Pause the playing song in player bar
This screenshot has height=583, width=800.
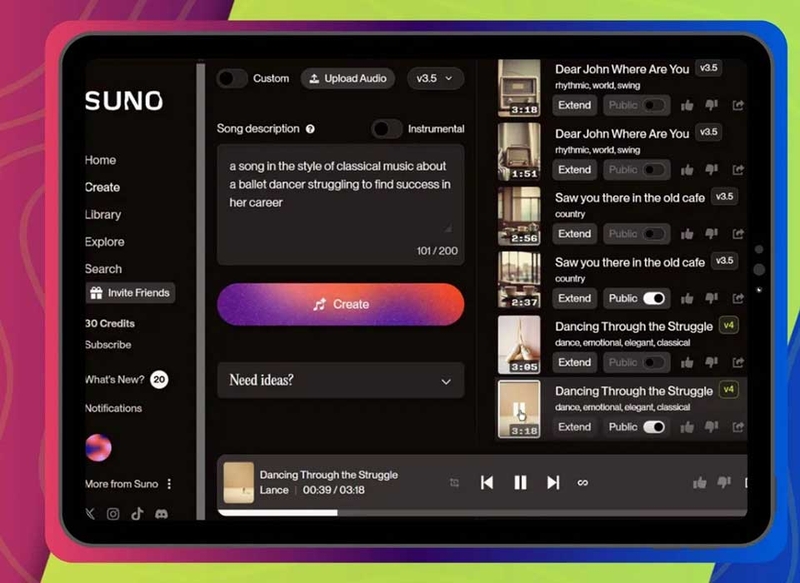pyautogui.click(x=520, y=483)
